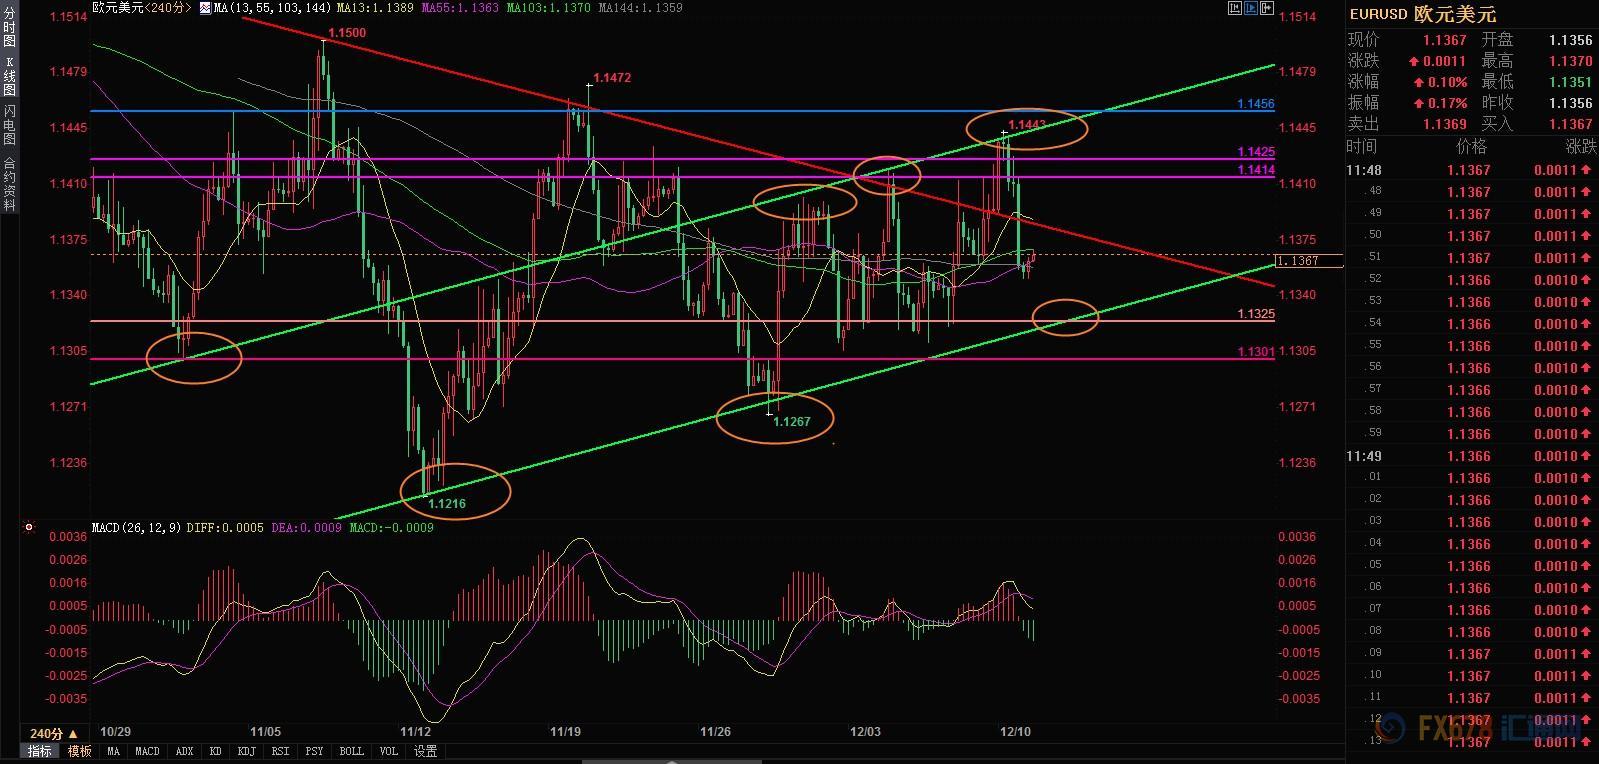Click the 11:49 tick row
This screenshot has height=764, width=1599.
pyautogui.click(x=1472, y=456)
